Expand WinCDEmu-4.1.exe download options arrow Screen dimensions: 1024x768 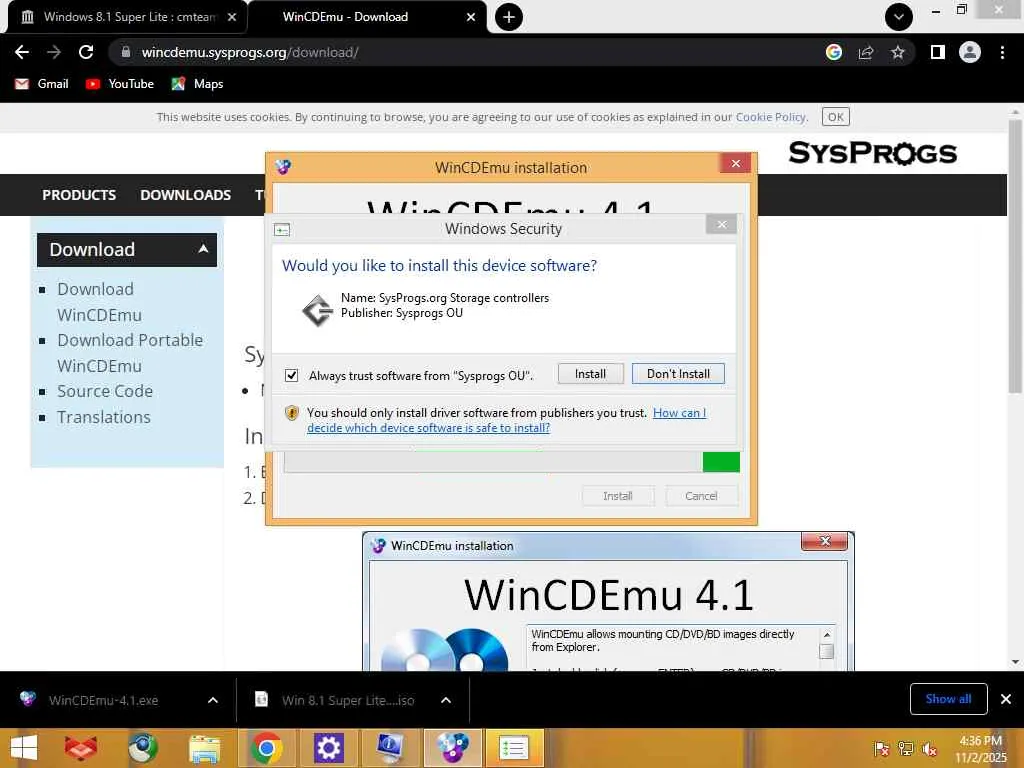213,700
